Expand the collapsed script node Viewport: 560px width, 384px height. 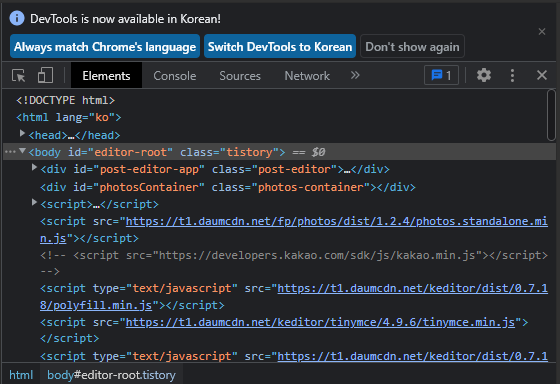[34, 203]
